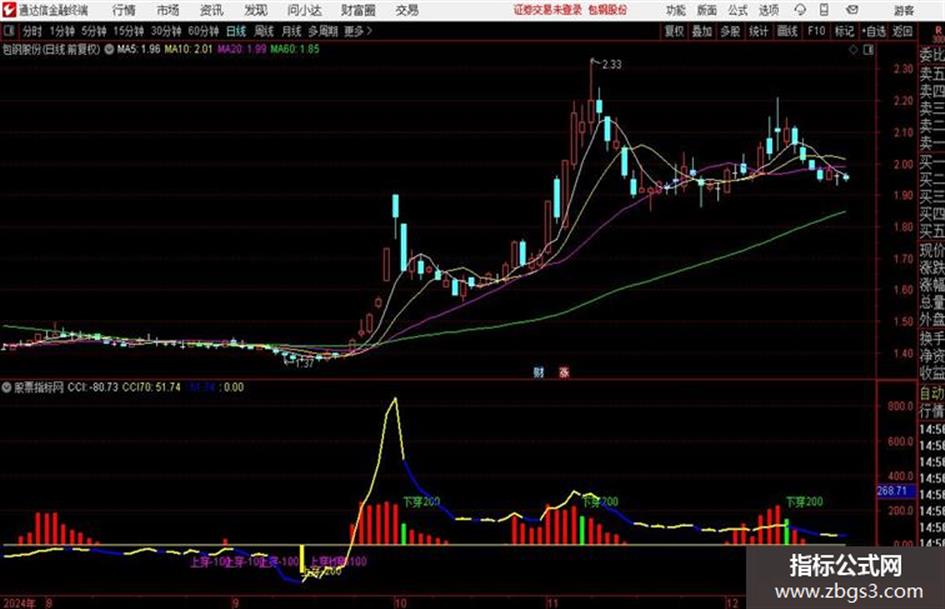Screen dimensions: 945x609
Task: Switch to the 60分钟 period tab
Action: point(203,31)
